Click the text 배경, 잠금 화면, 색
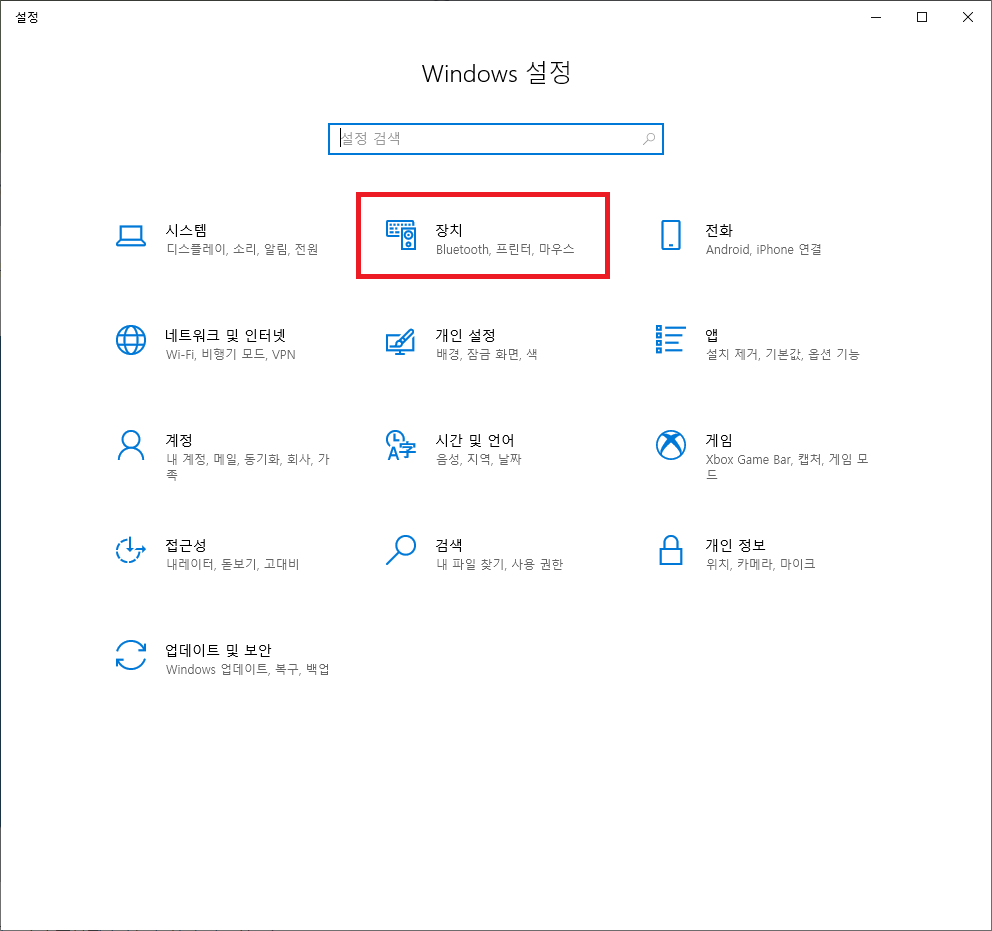Viewport: 992px width, 931px height. coord(487,354)
